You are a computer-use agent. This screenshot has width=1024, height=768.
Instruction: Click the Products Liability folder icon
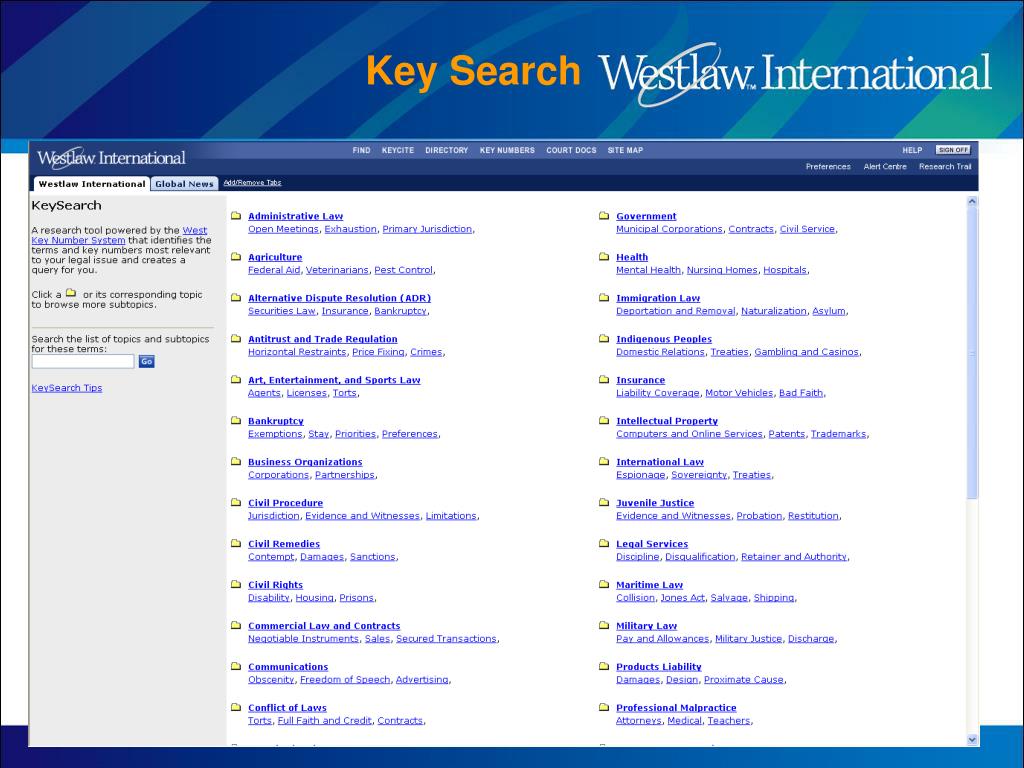604,666
